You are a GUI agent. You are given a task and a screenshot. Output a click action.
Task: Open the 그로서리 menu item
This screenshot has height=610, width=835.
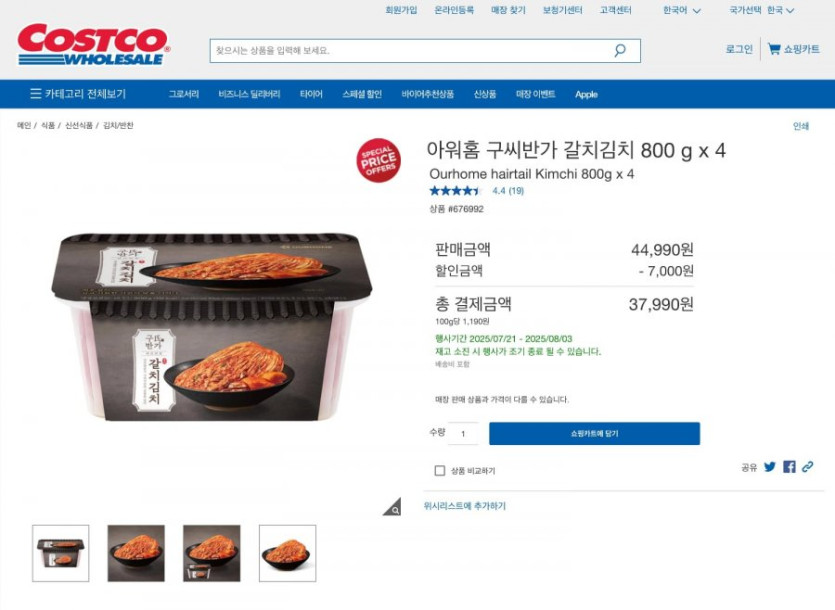[x=183, y=94]
